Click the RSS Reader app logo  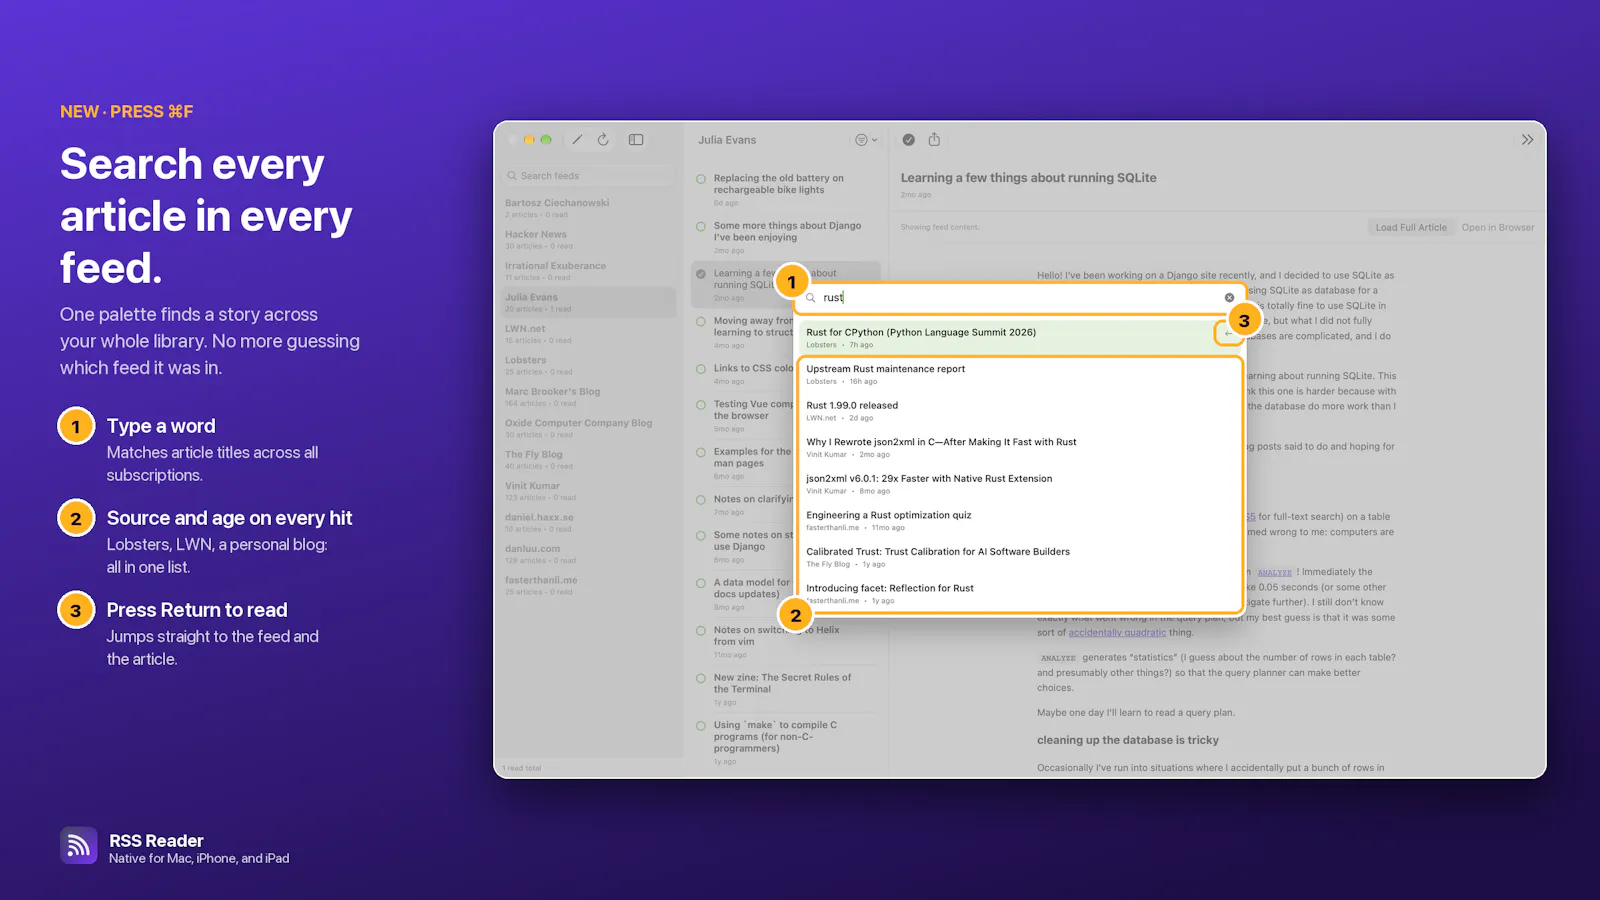click(x=79, y=845)
